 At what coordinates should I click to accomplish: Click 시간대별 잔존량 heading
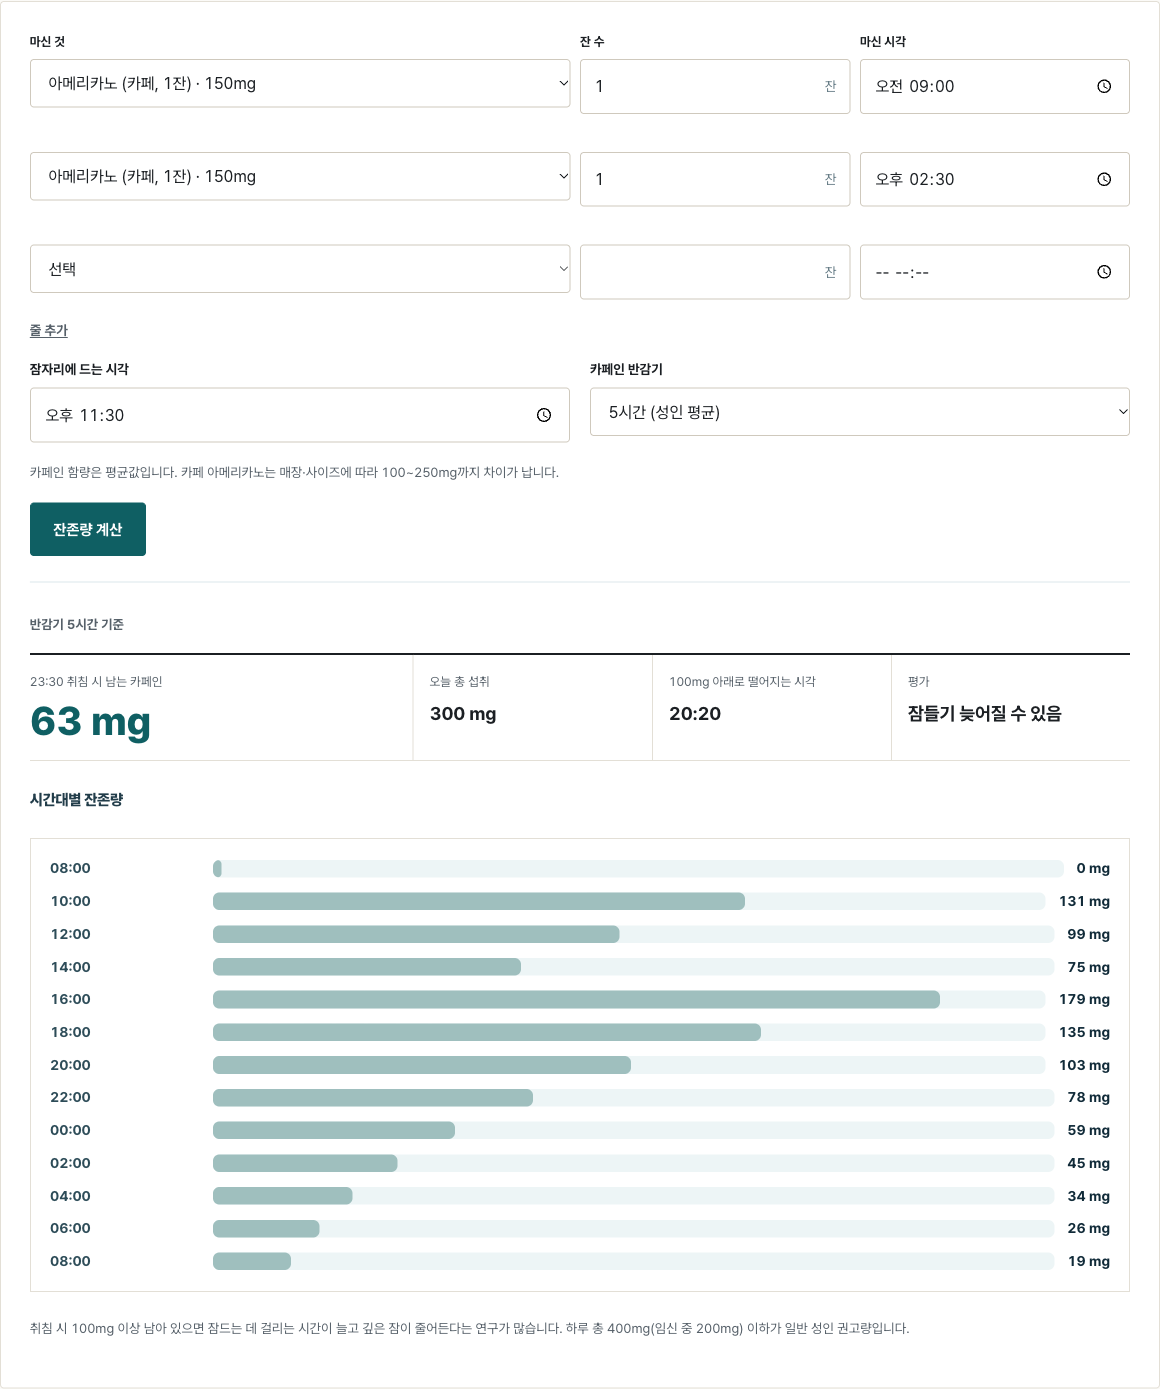click(x=77, y=799)
